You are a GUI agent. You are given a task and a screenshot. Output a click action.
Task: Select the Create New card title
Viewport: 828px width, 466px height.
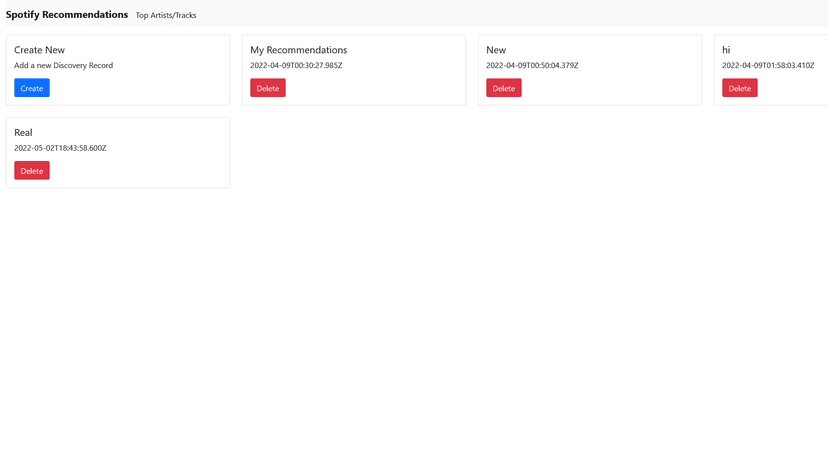click(x=40, y=50)
